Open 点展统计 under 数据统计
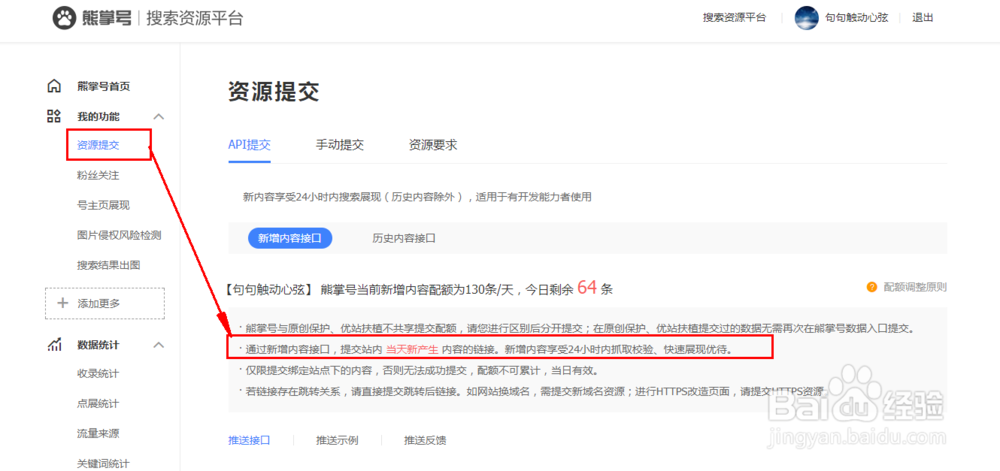 pos(98,403)
